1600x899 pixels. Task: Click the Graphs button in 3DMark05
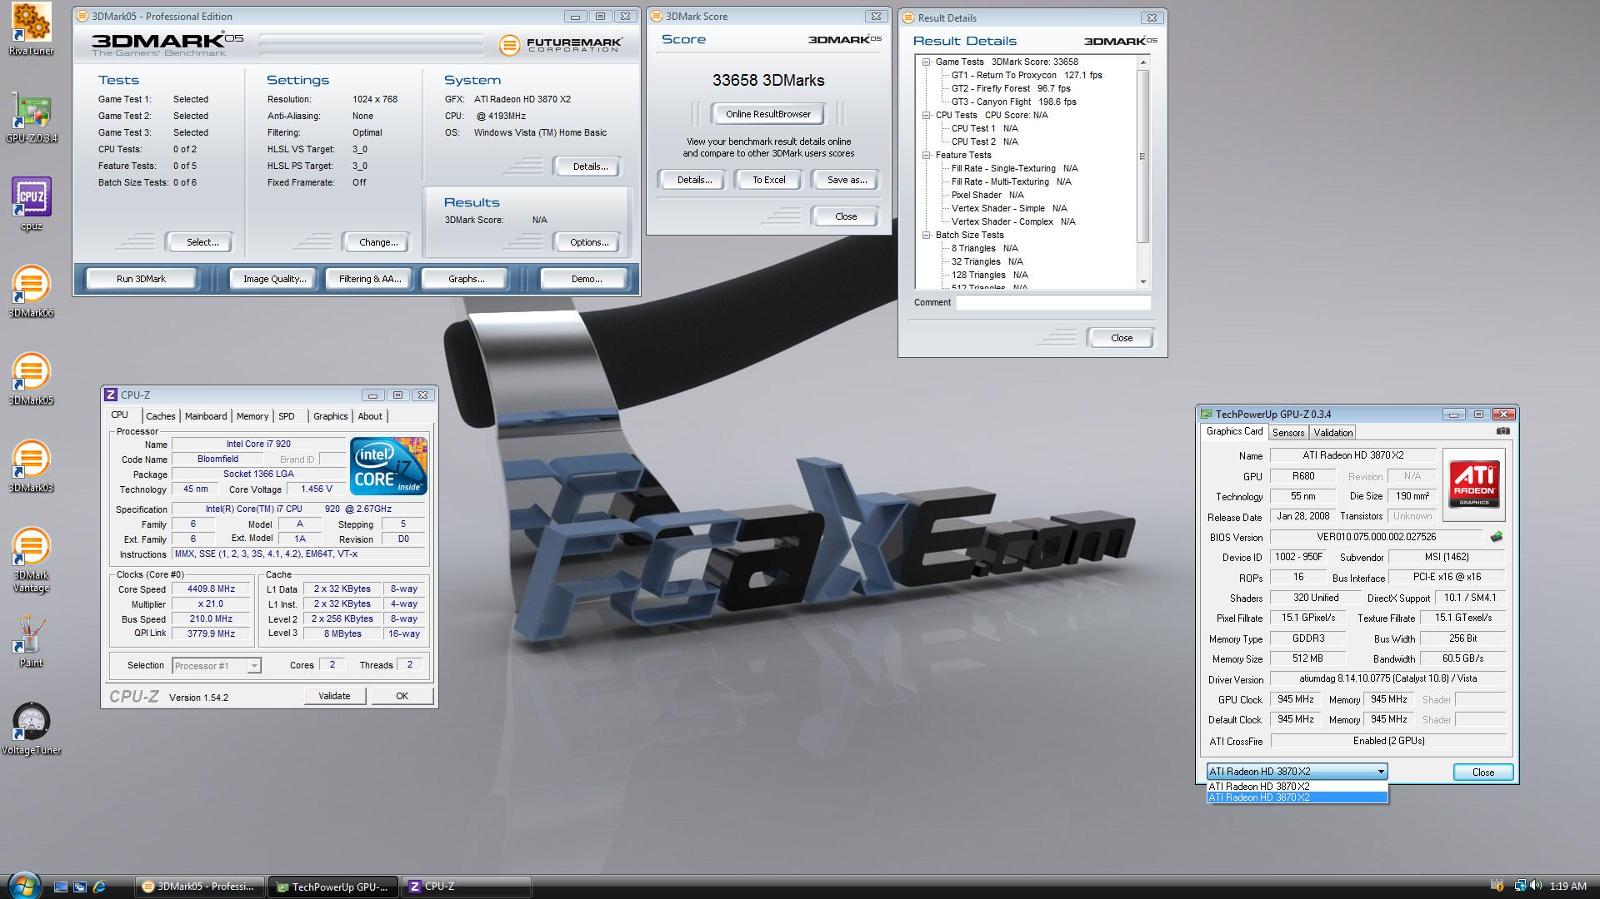coord(466,279)
